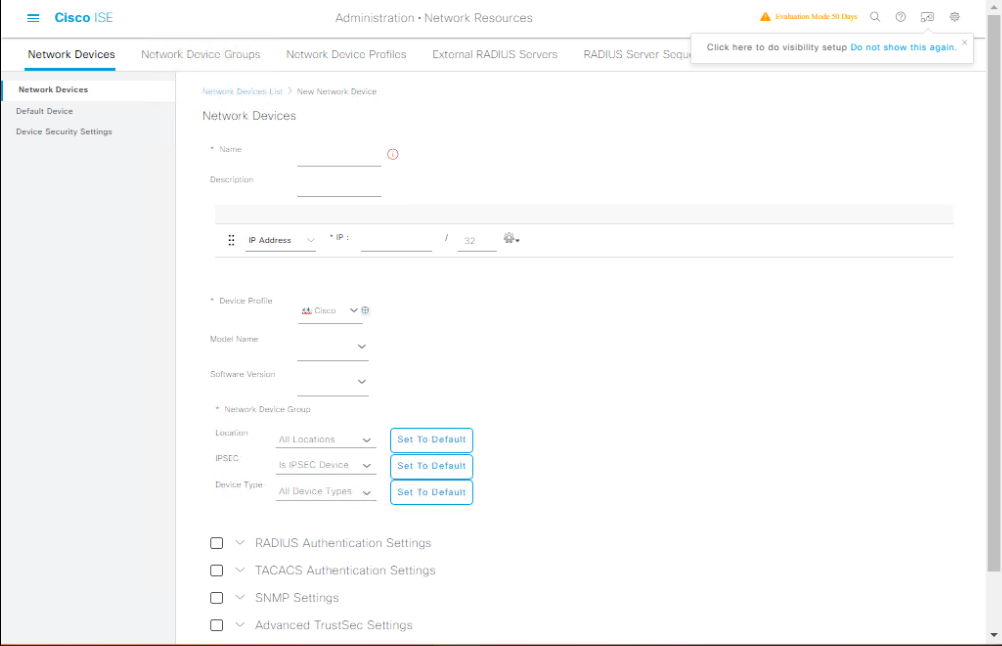This screenshot has width=1002, height=646.
Task: Click Set To Default for Device Type
Action: point(431,492)
